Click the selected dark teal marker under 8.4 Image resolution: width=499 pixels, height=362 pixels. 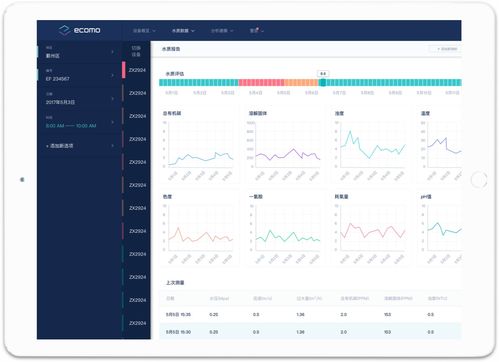322,82
